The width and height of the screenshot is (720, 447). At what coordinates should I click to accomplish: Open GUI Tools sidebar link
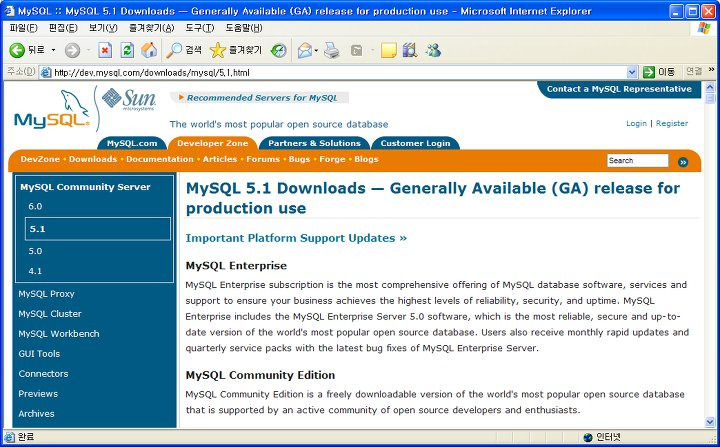pos(39,354)
